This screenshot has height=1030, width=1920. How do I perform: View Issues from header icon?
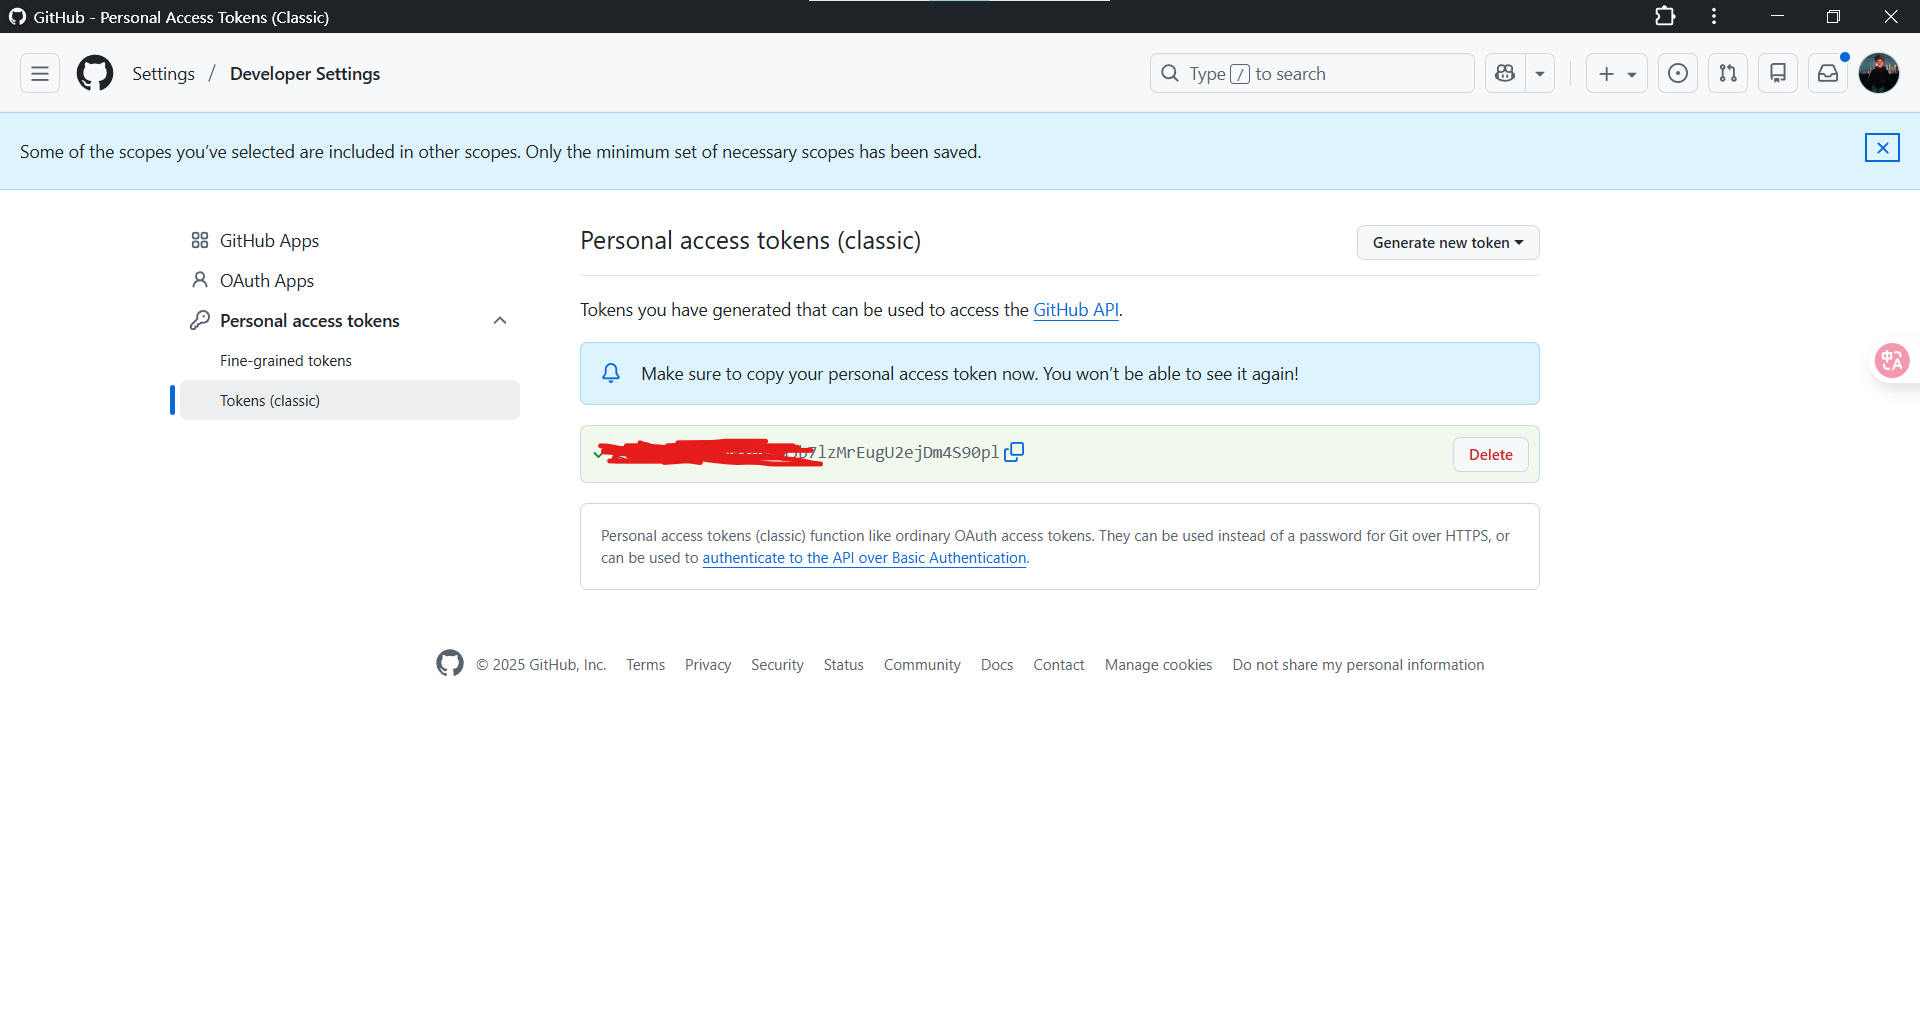click(1678, 73)
